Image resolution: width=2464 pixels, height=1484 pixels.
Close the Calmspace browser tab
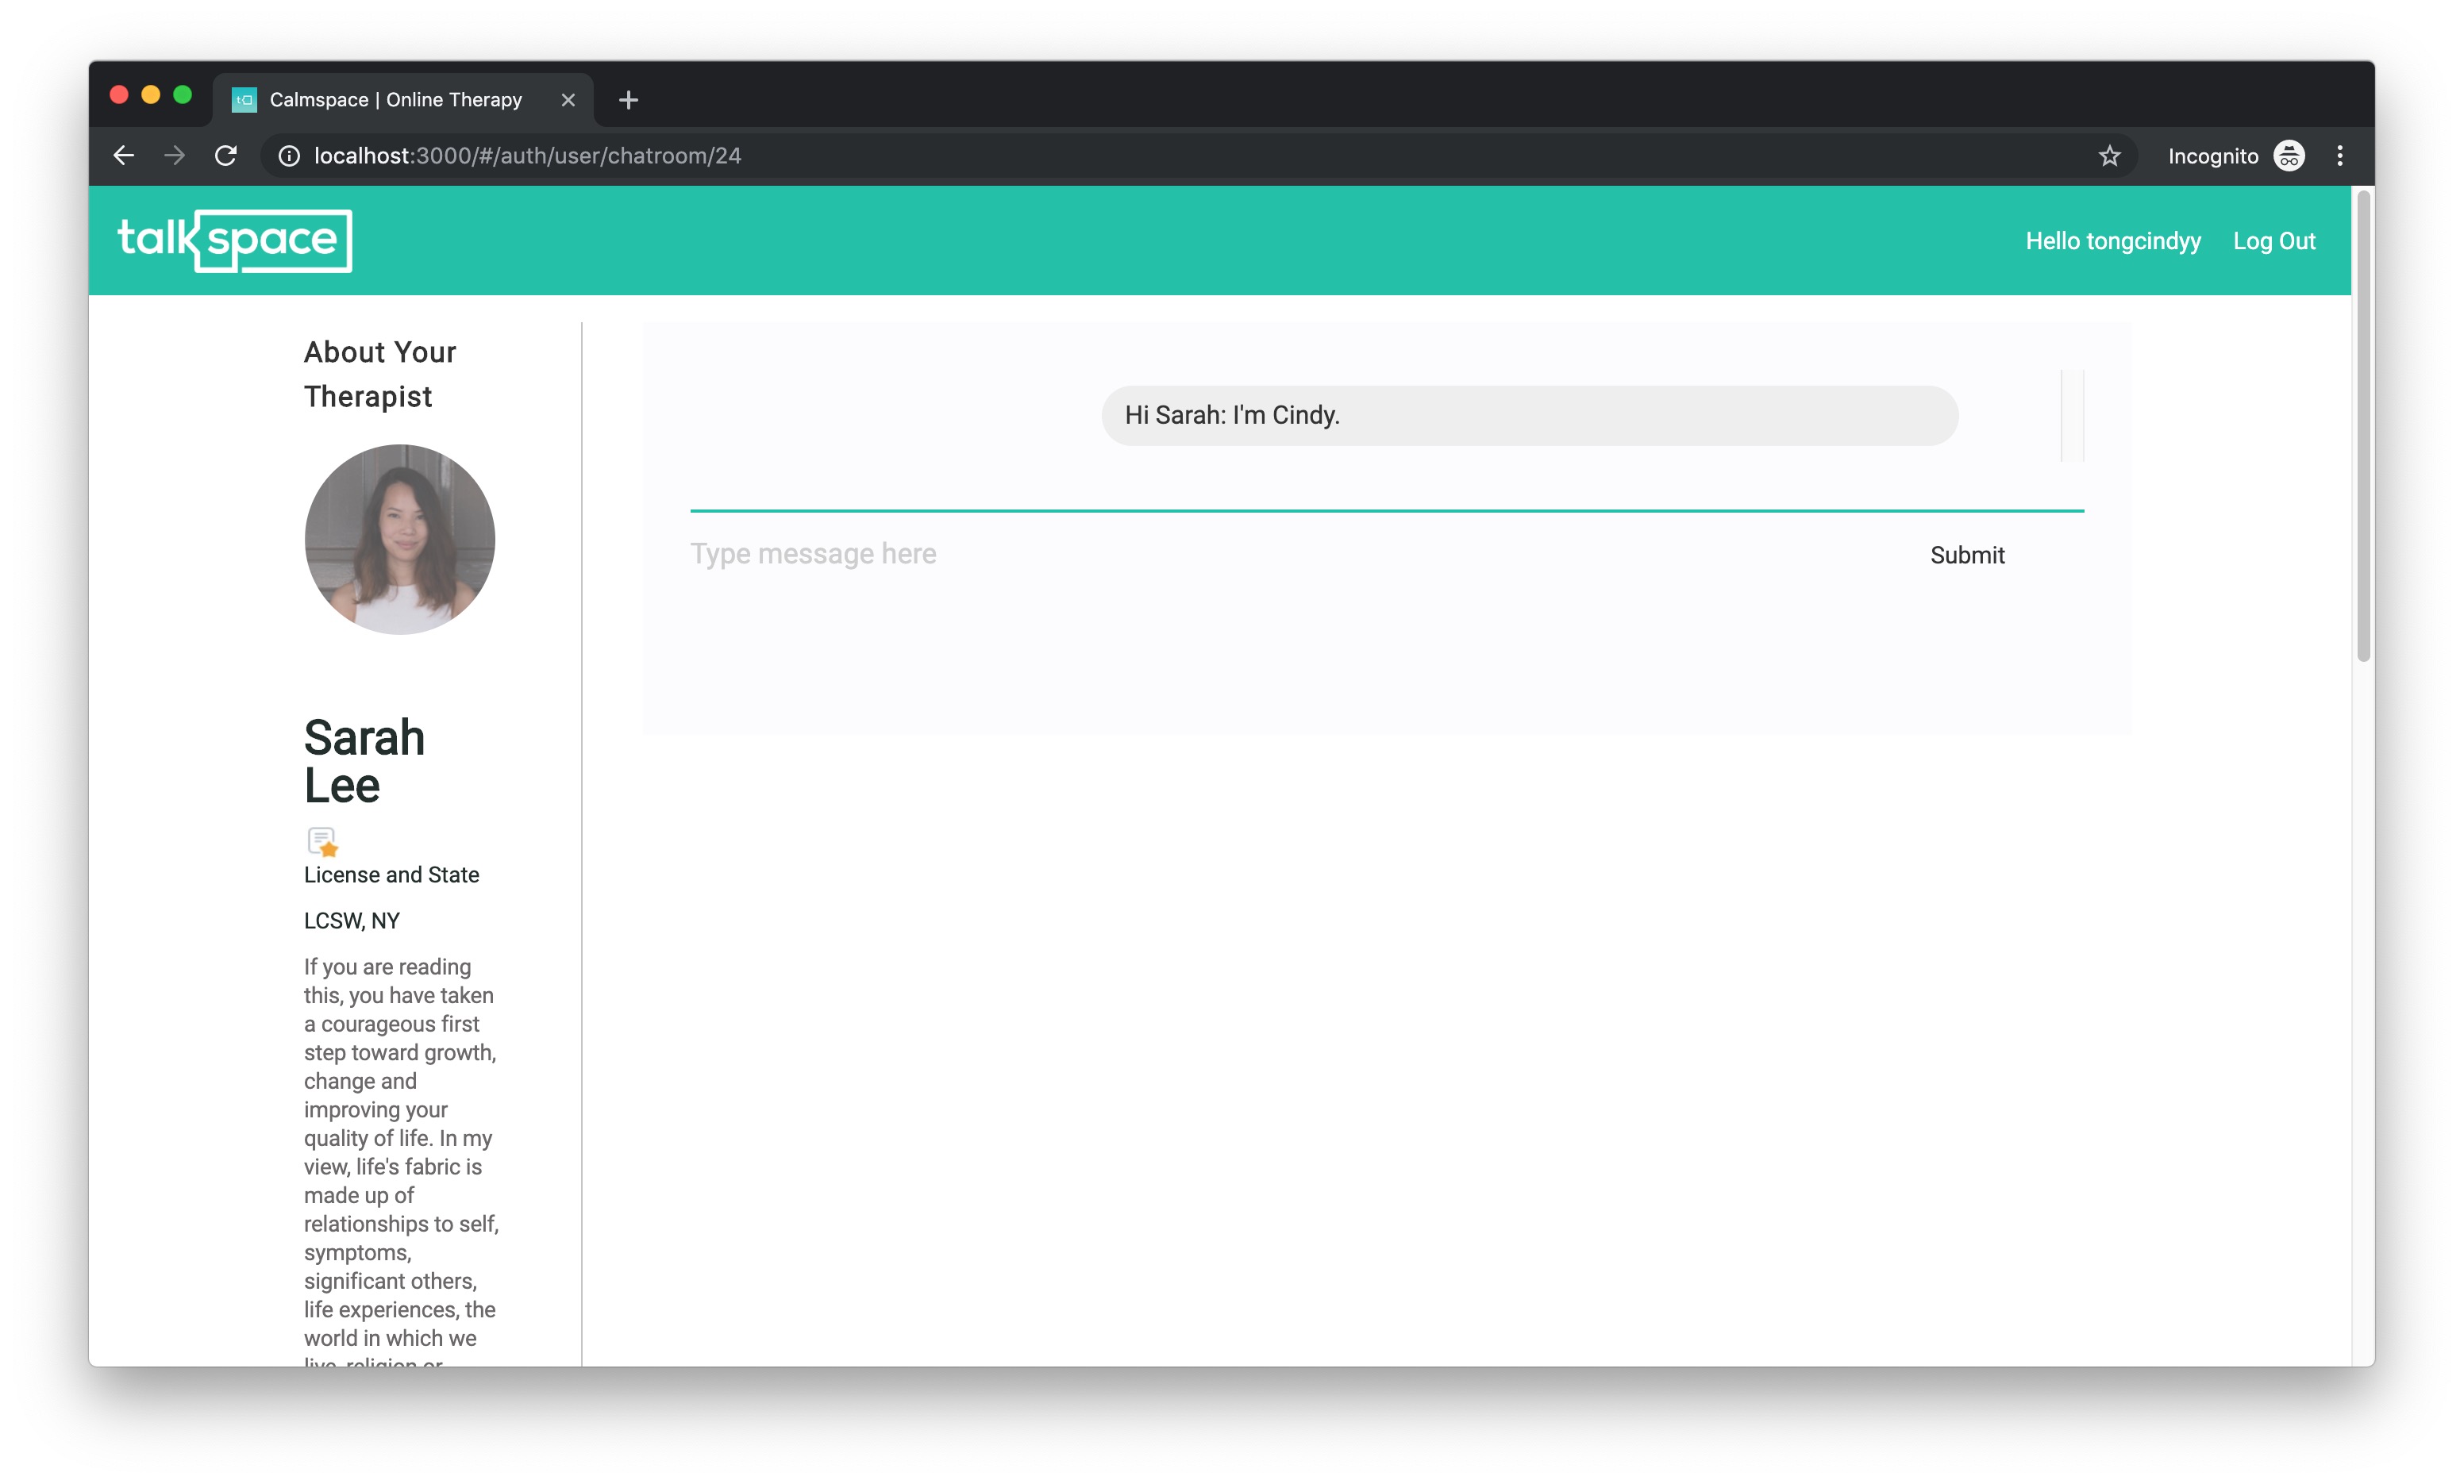click(x=568, y=100)
